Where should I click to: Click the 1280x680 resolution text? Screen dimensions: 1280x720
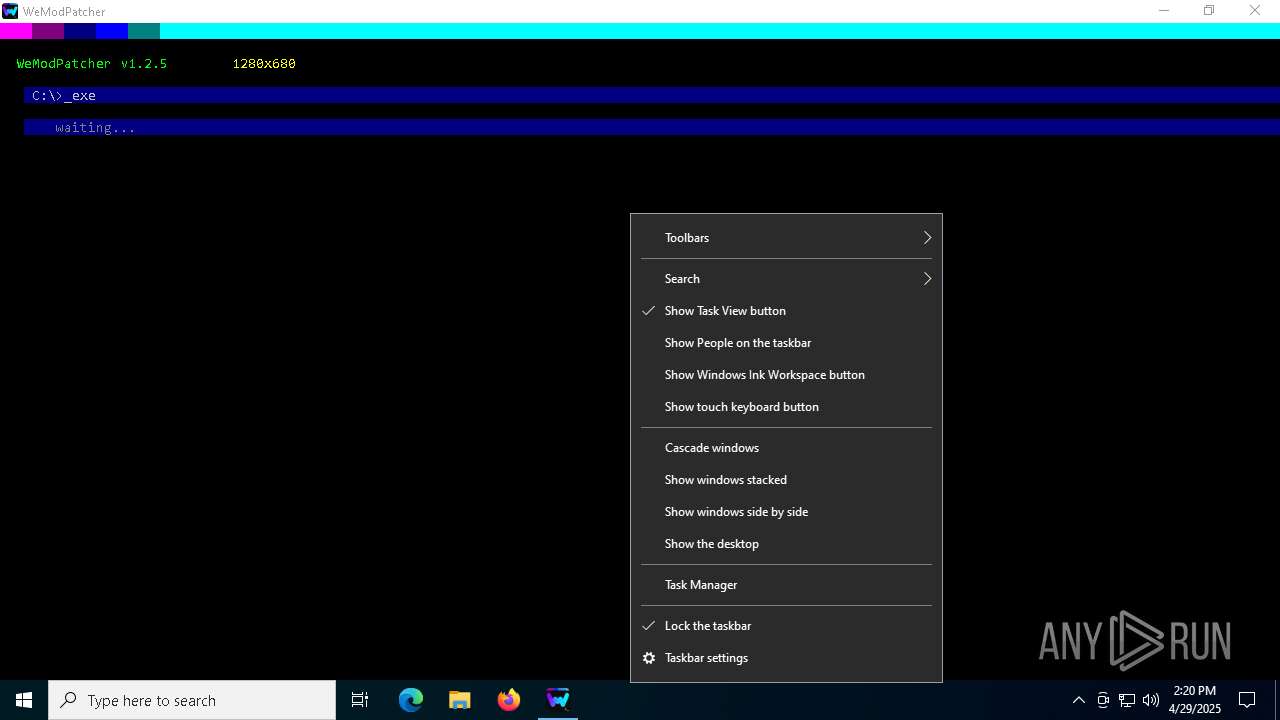264,64
